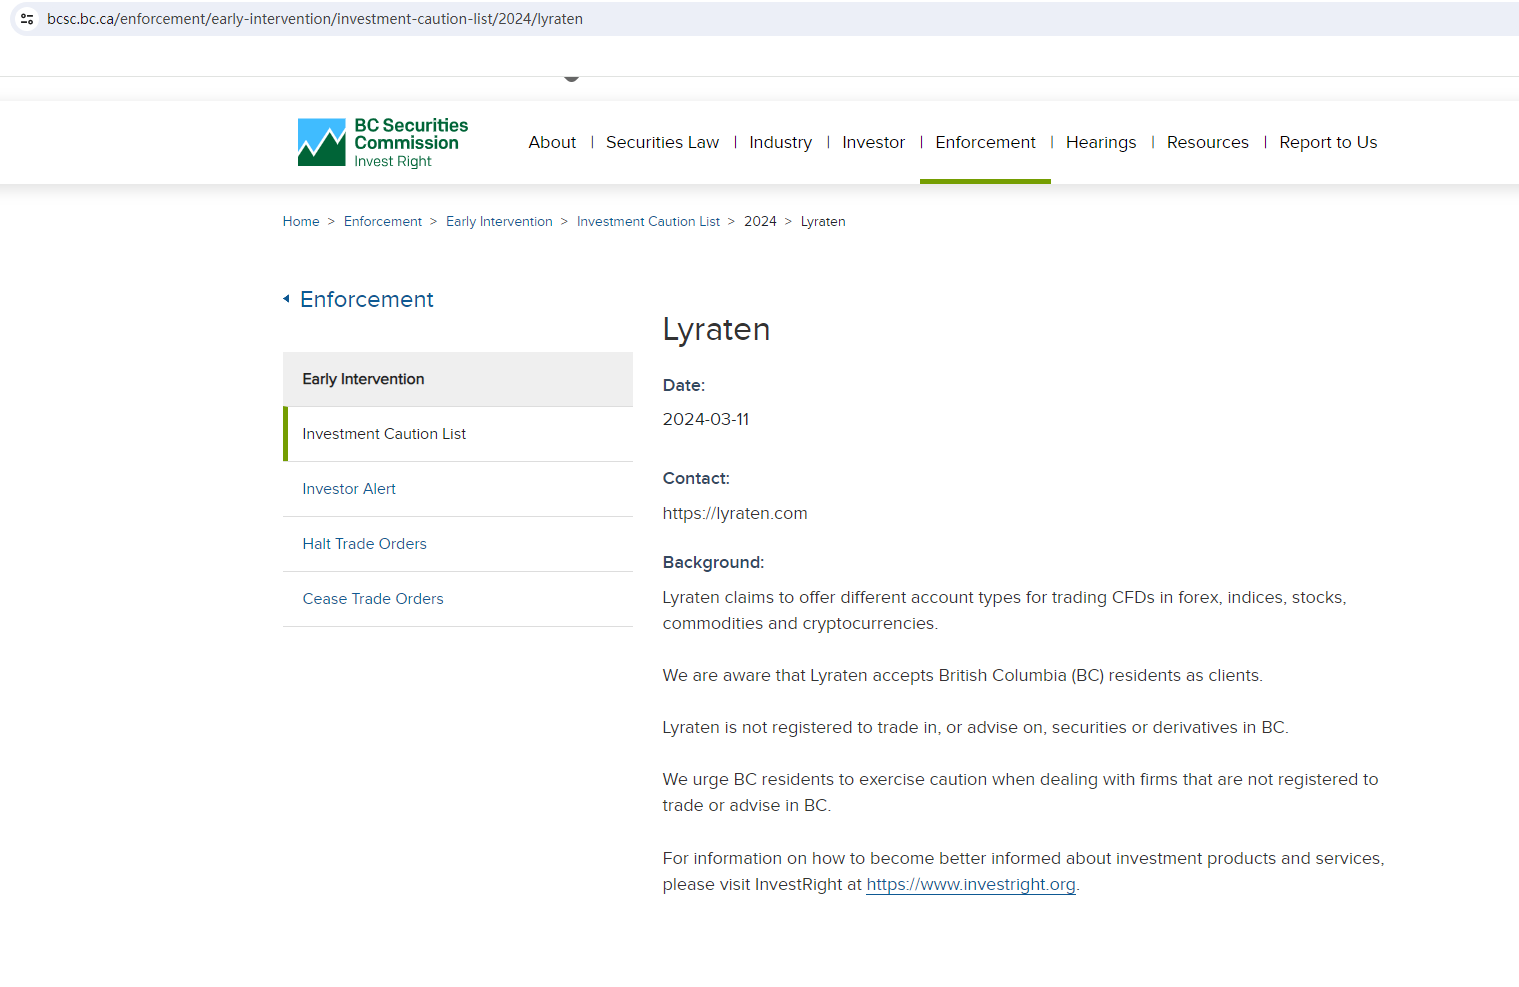The image size is (1519, 987).
Task: Click Investment Caution List breadcrumb
Action: 648,221
